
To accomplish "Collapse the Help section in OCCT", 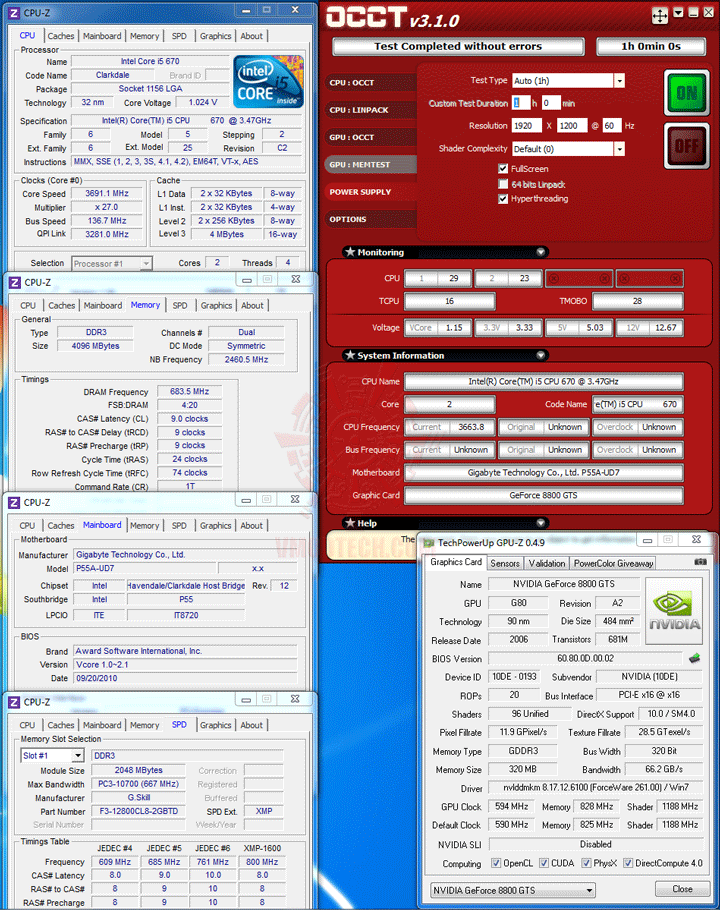I will [541, 523].
